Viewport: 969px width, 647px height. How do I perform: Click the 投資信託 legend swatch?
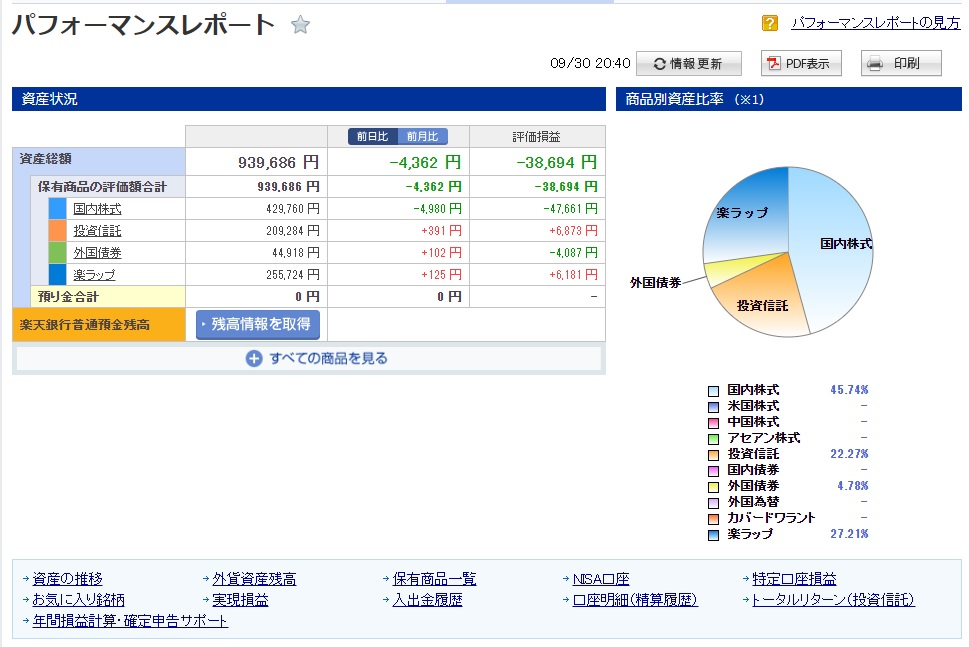[x=713, y=455]
